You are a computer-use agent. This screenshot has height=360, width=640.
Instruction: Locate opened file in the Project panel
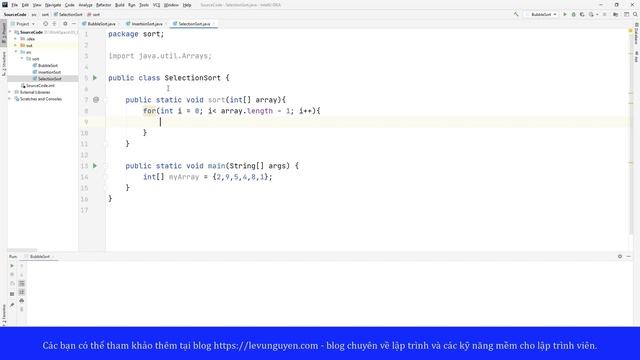(45, 24)
